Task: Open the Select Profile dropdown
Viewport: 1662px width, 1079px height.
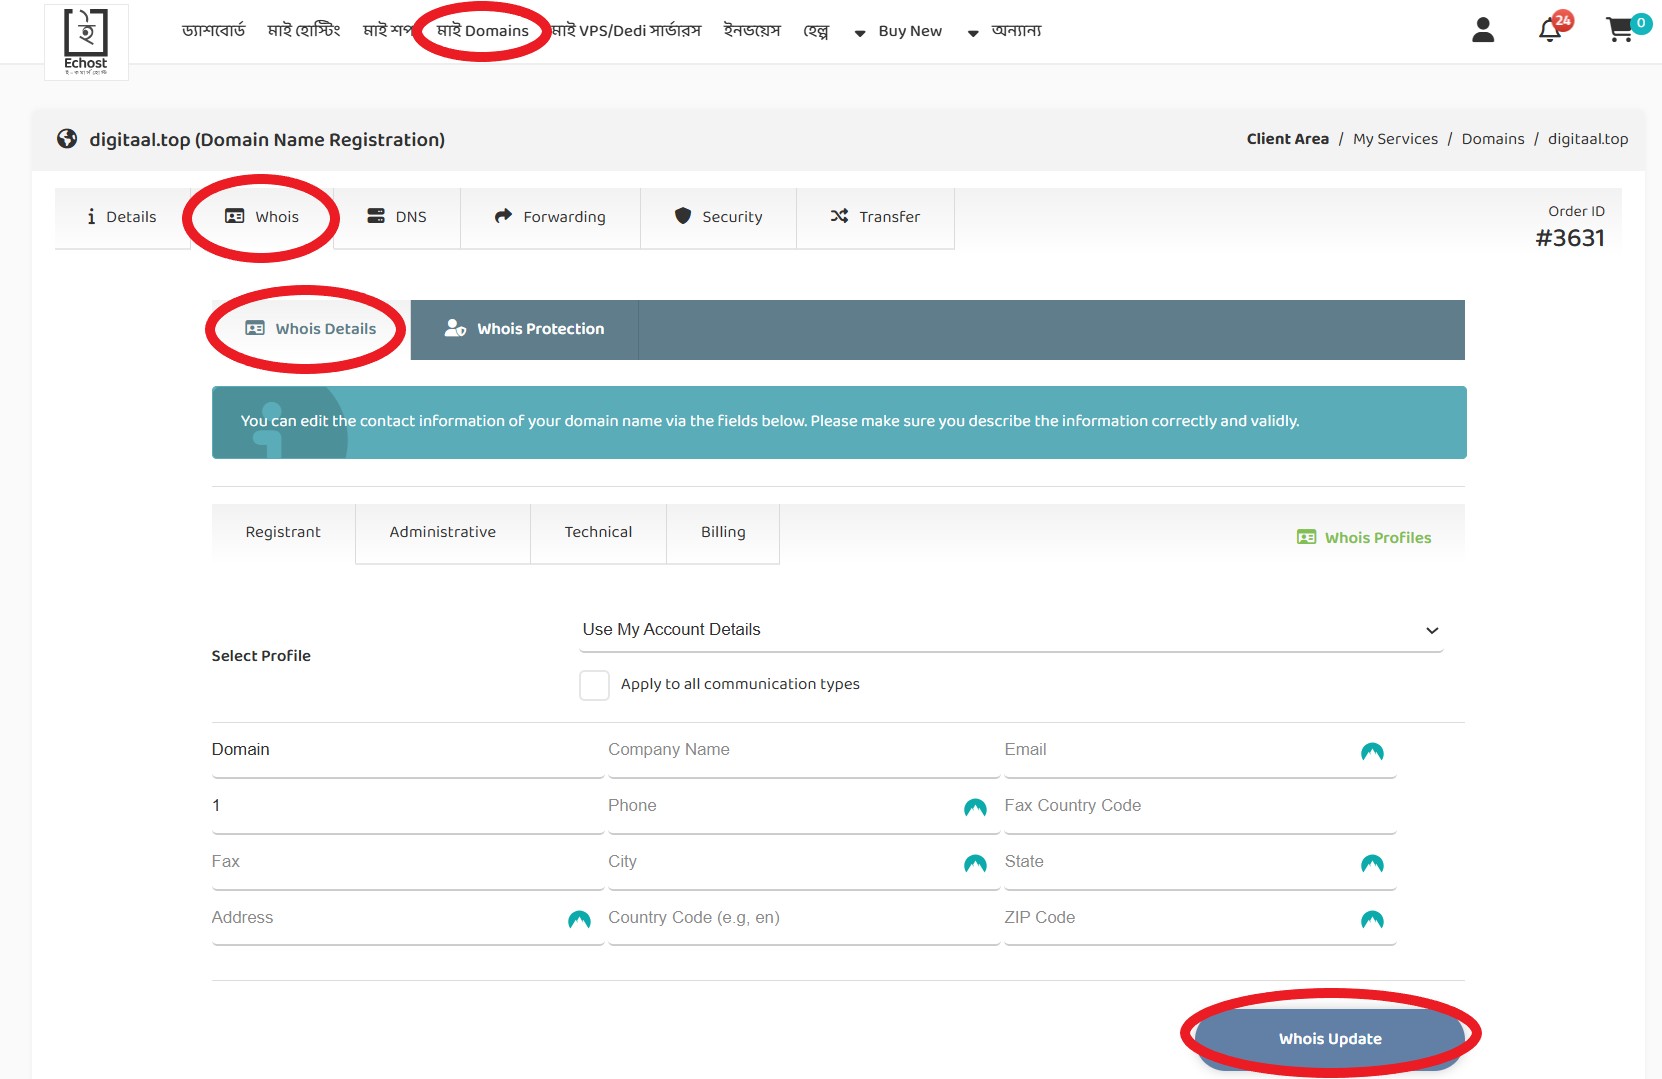Action: [1011, 630]
